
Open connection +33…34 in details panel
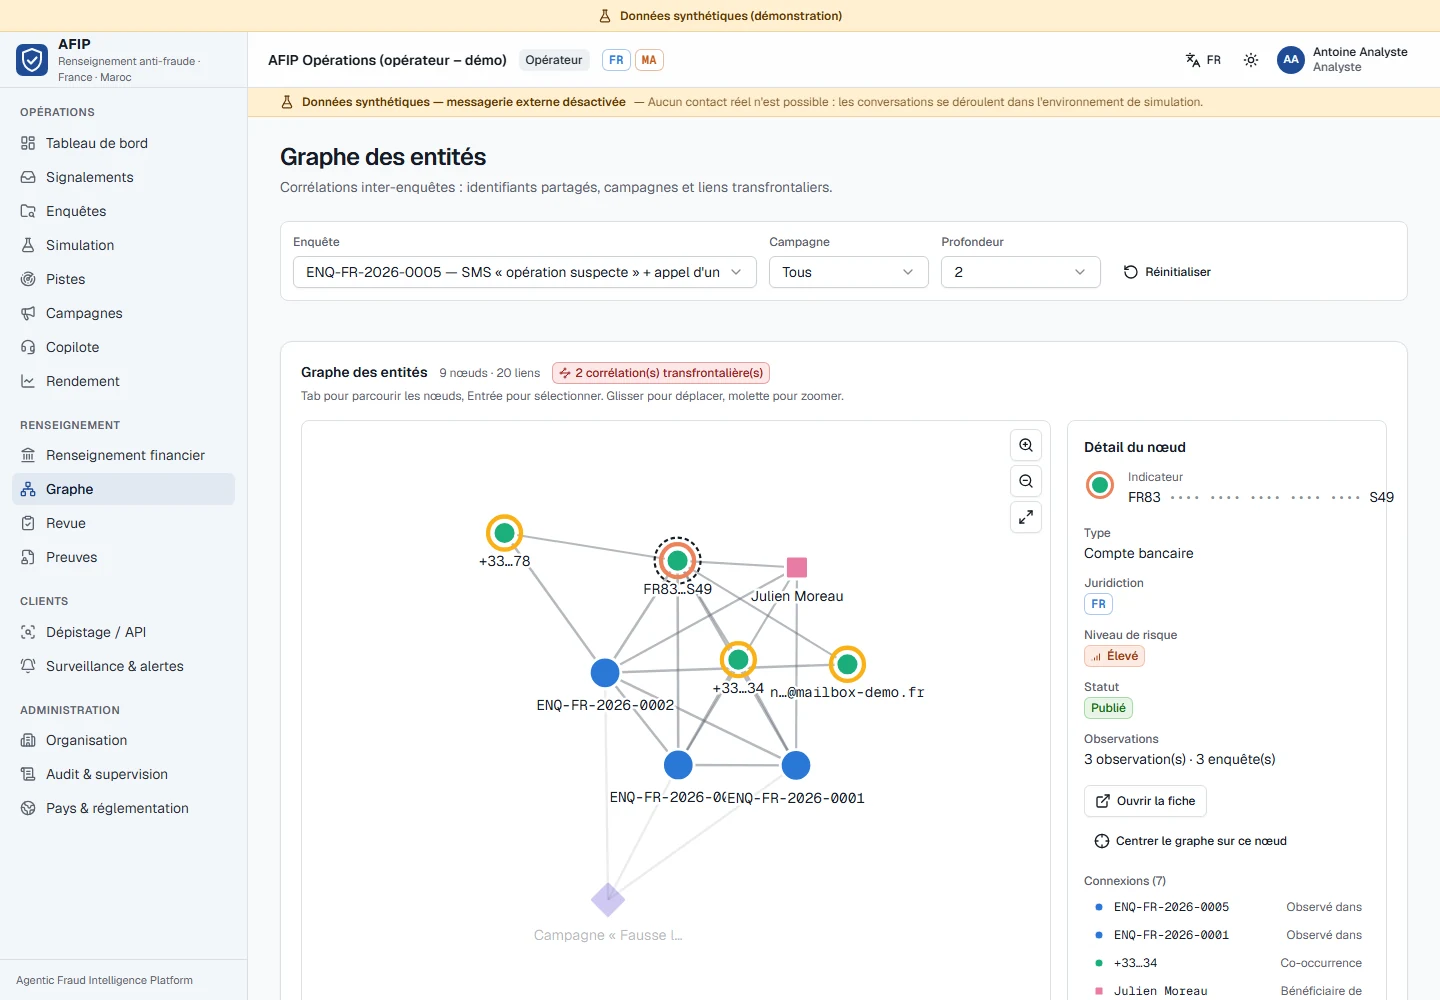[x=1228, y=963]
